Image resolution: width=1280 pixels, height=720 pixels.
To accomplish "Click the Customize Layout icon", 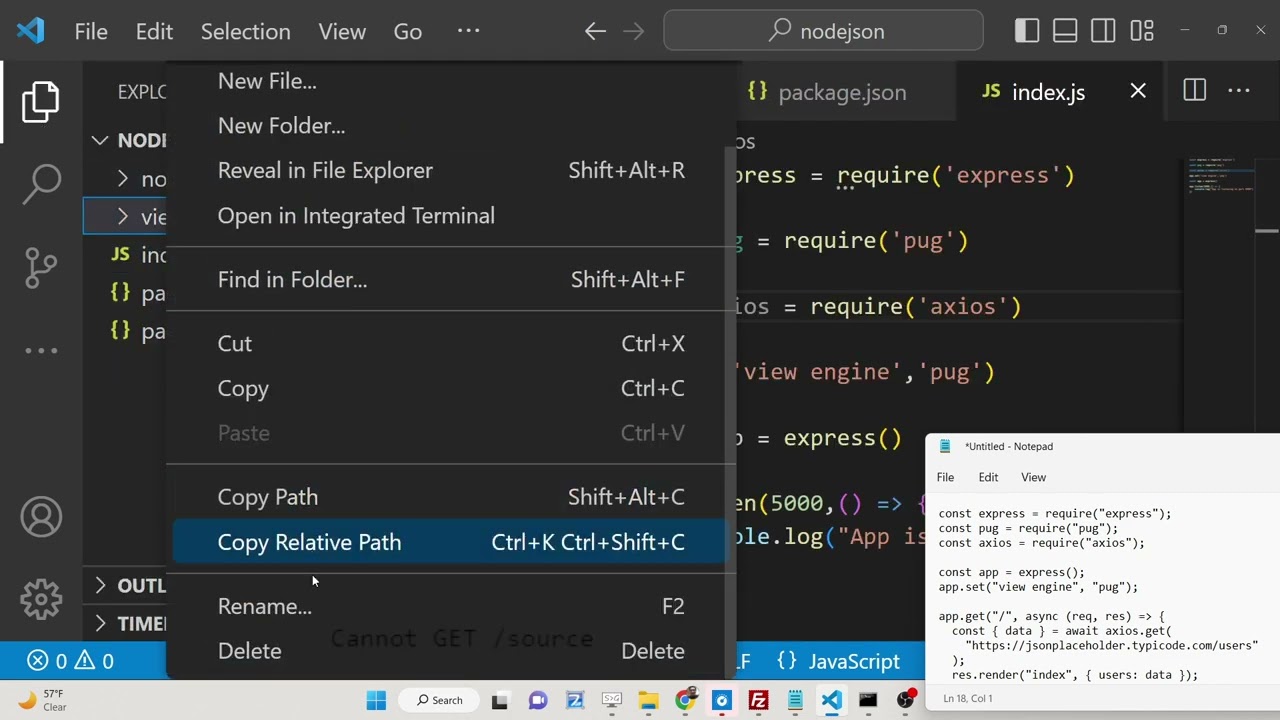I will coord(1142,31).
